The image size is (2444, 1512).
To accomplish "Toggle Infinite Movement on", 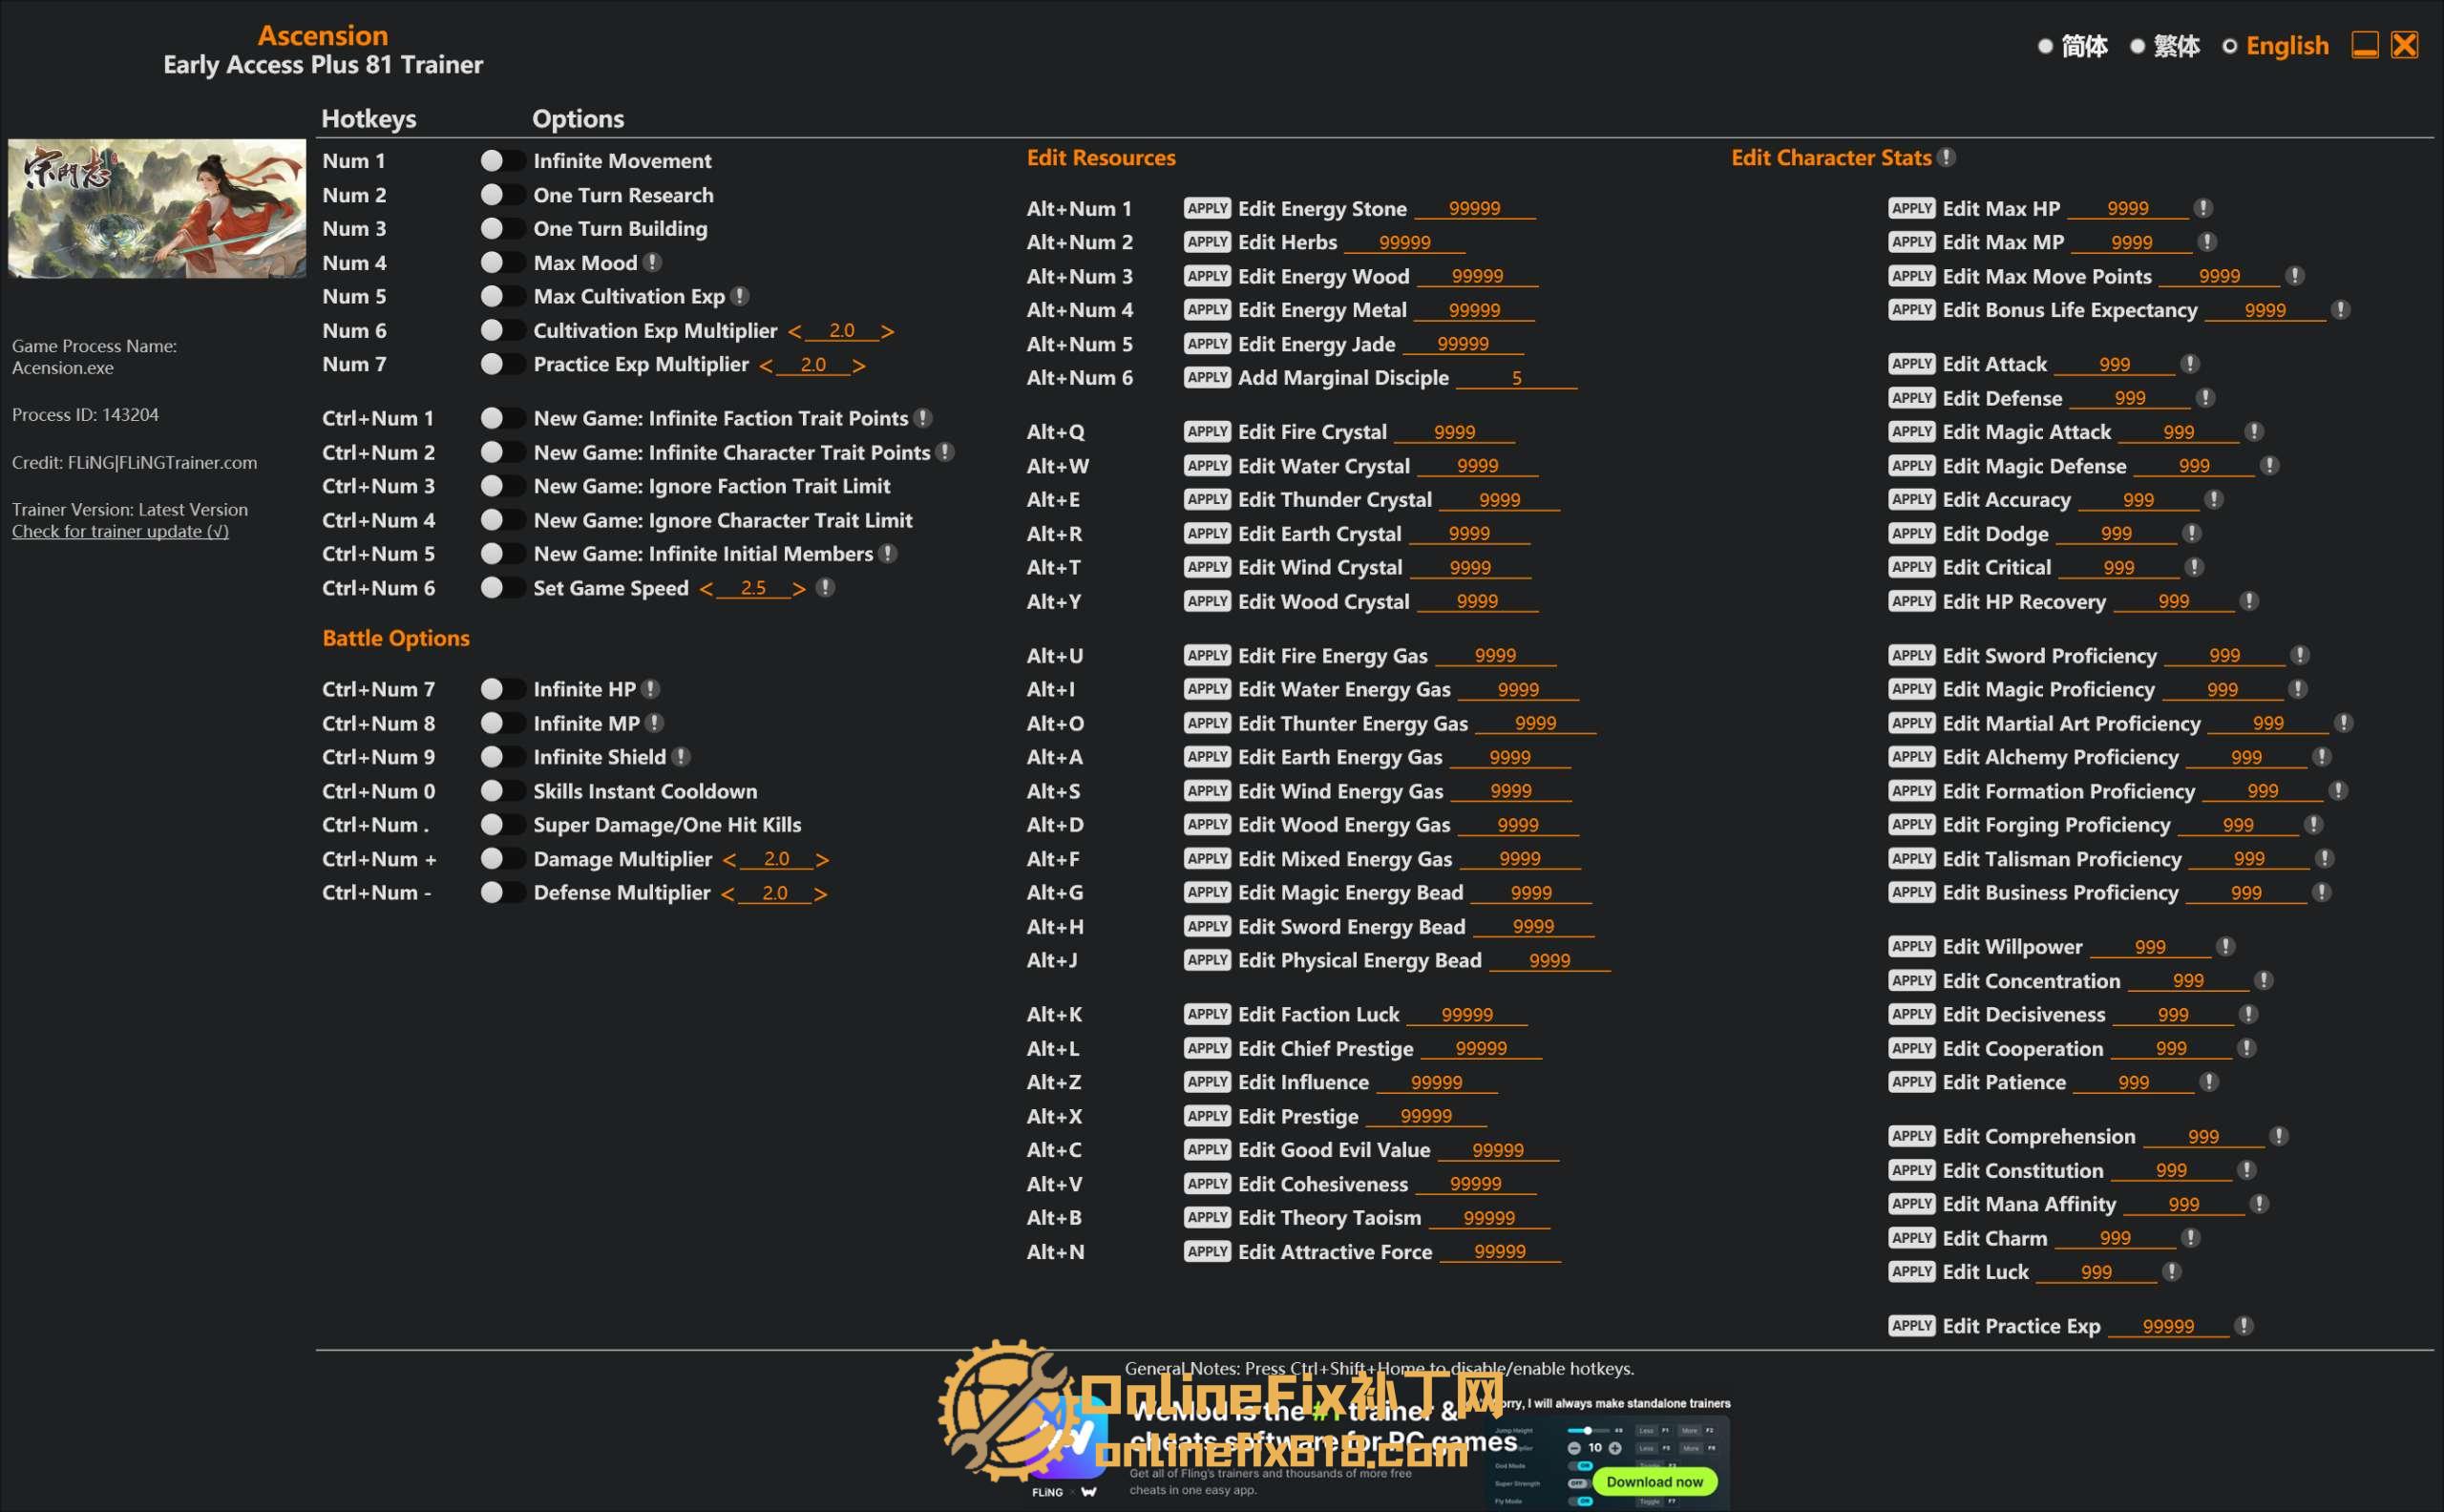I will [x=501, y=161].
